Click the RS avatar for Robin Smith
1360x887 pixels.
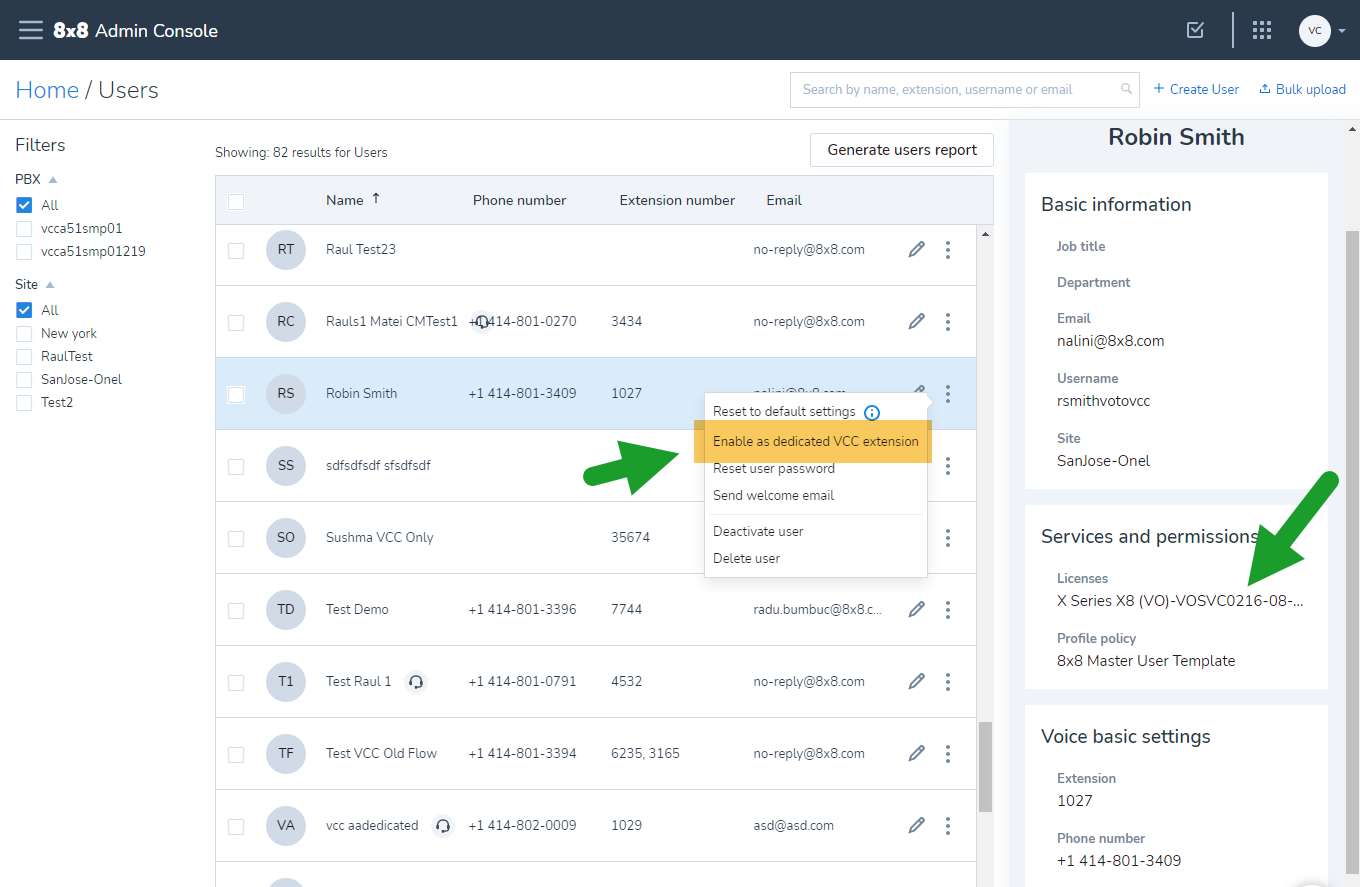[286, 393]
